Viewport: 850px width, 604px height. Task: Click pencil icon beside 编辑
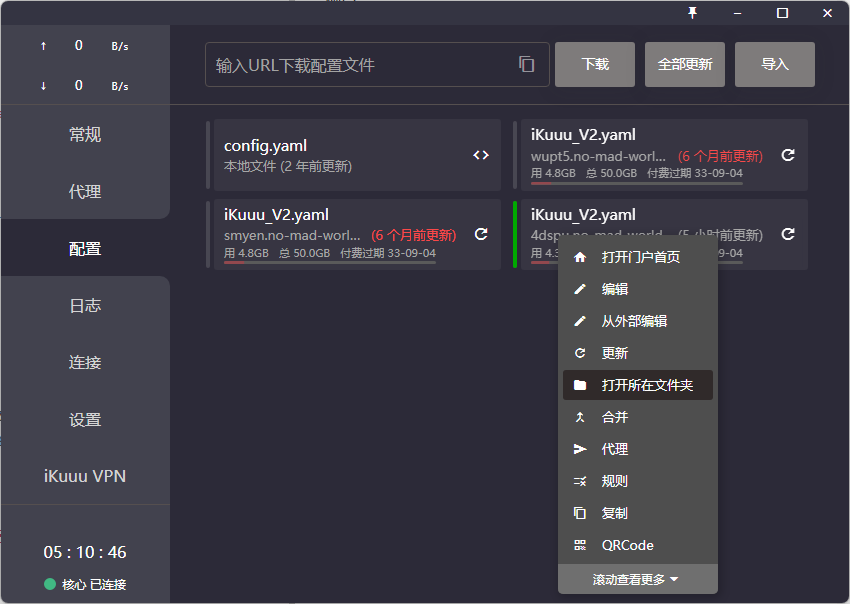(x=580, y=289)
